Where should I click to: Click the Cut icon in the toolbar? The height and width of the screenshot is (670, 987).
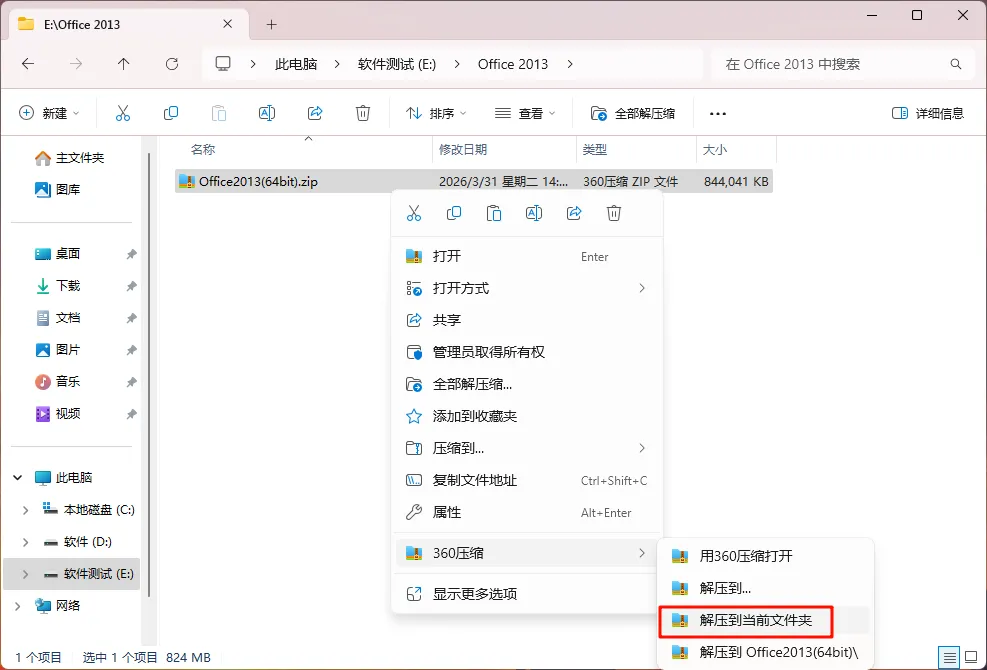123,113
